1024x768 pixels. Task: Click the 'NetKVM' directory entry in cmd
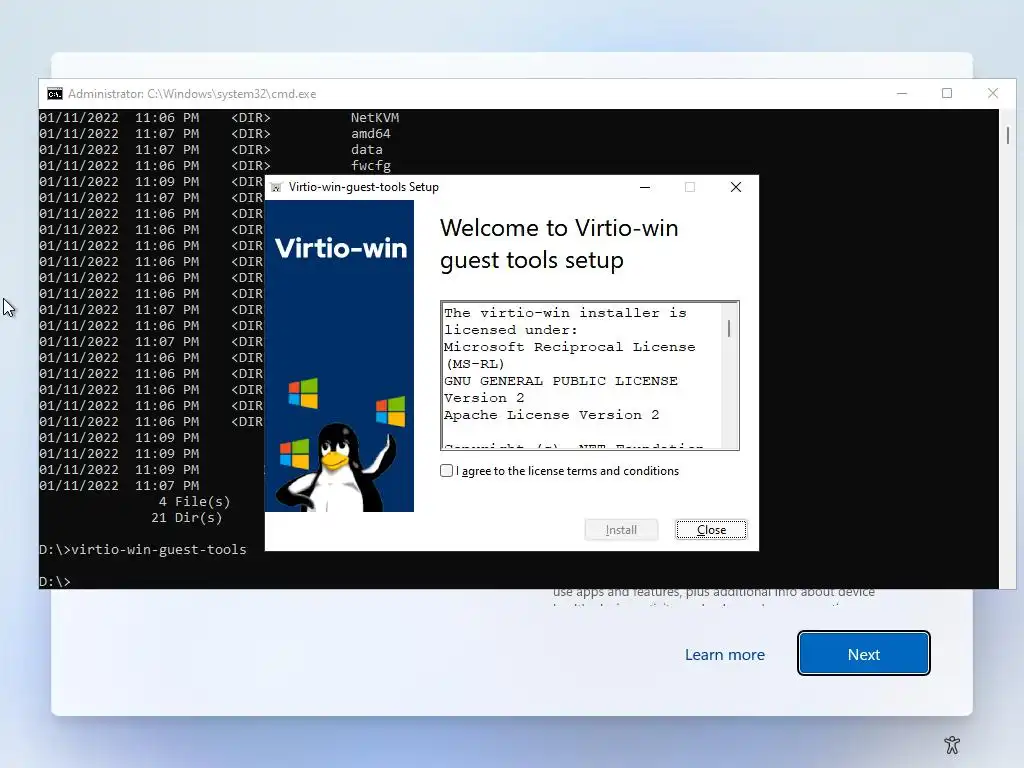click(375, 118)
